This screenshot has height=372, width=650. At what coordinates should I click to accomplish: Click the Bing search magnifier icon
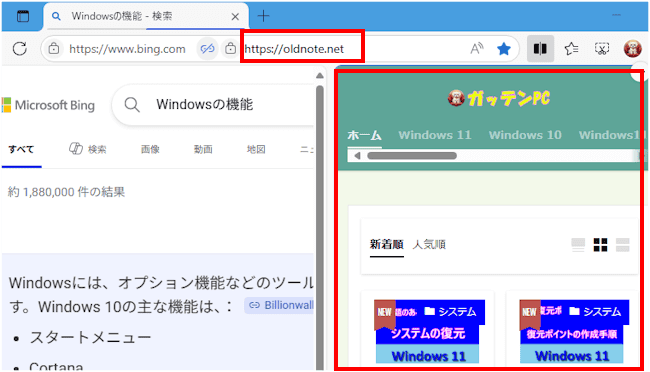(x=132, y=105)
